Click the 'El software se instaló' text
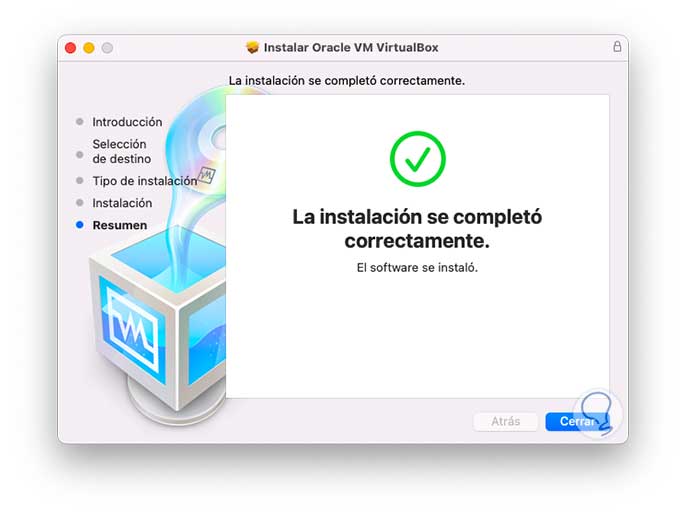 tap(417, 268)
